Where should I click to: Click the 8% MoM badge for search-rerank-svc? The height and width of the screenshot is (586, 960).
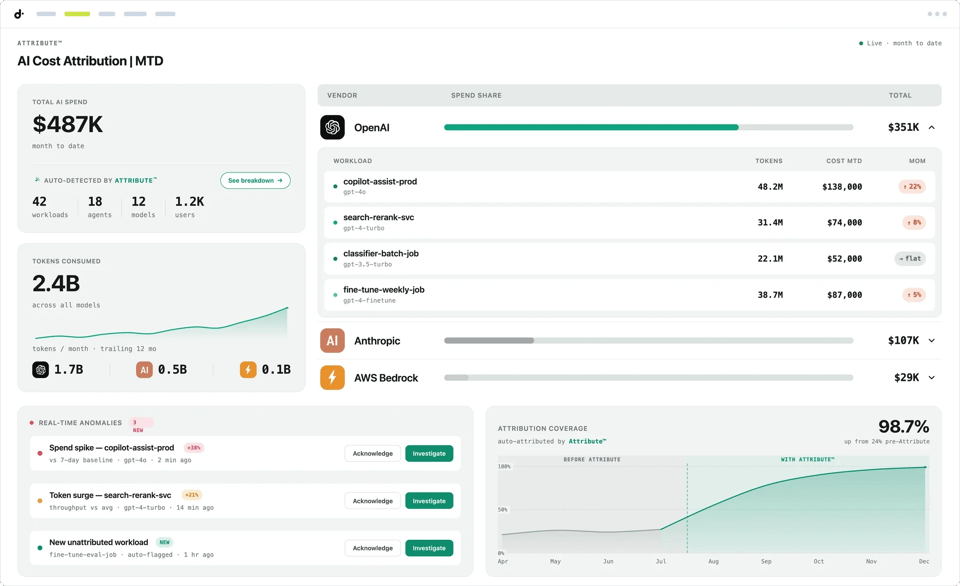tap(914, 222)
